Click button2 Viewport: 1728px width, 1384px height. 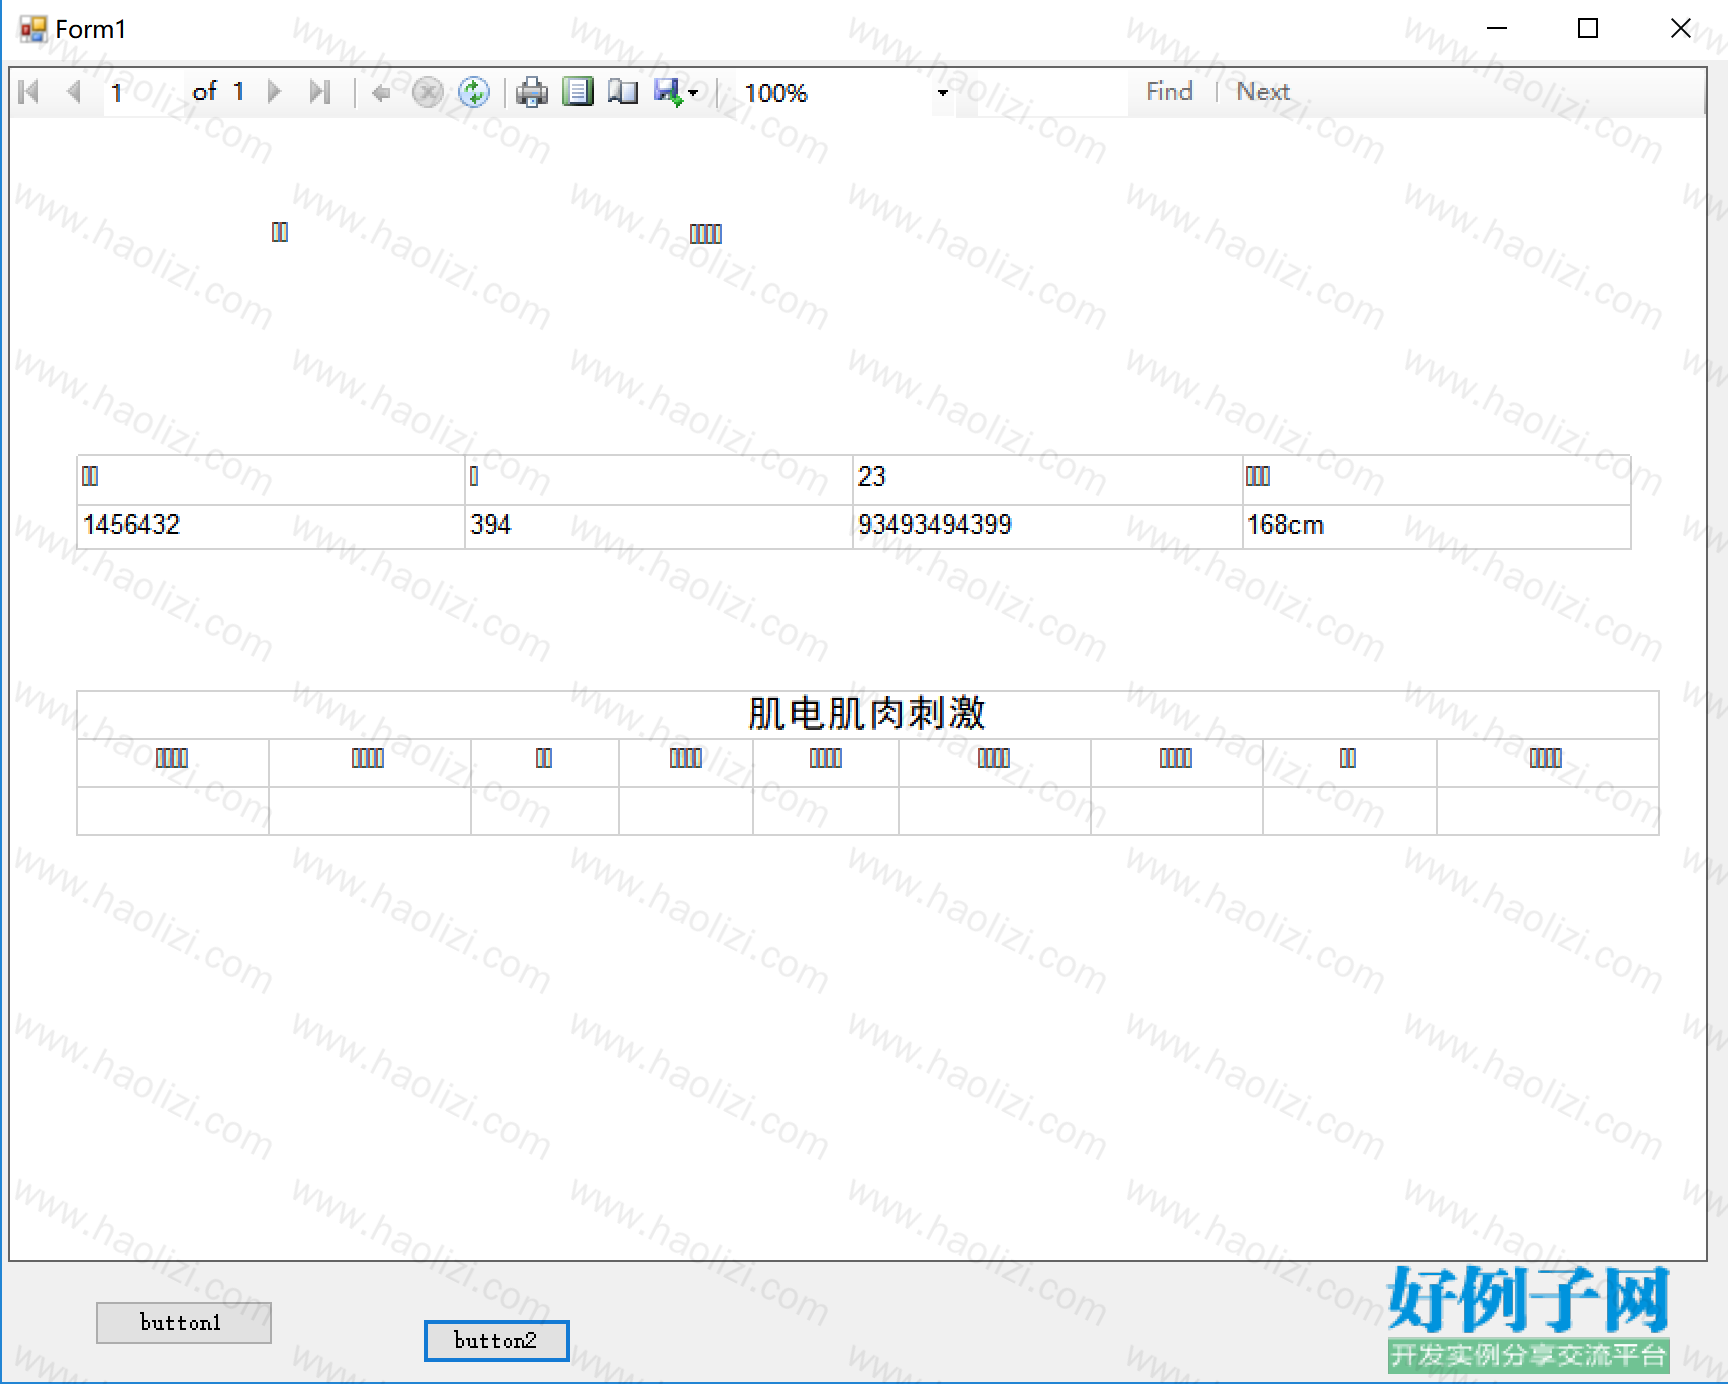[497, 1341]
